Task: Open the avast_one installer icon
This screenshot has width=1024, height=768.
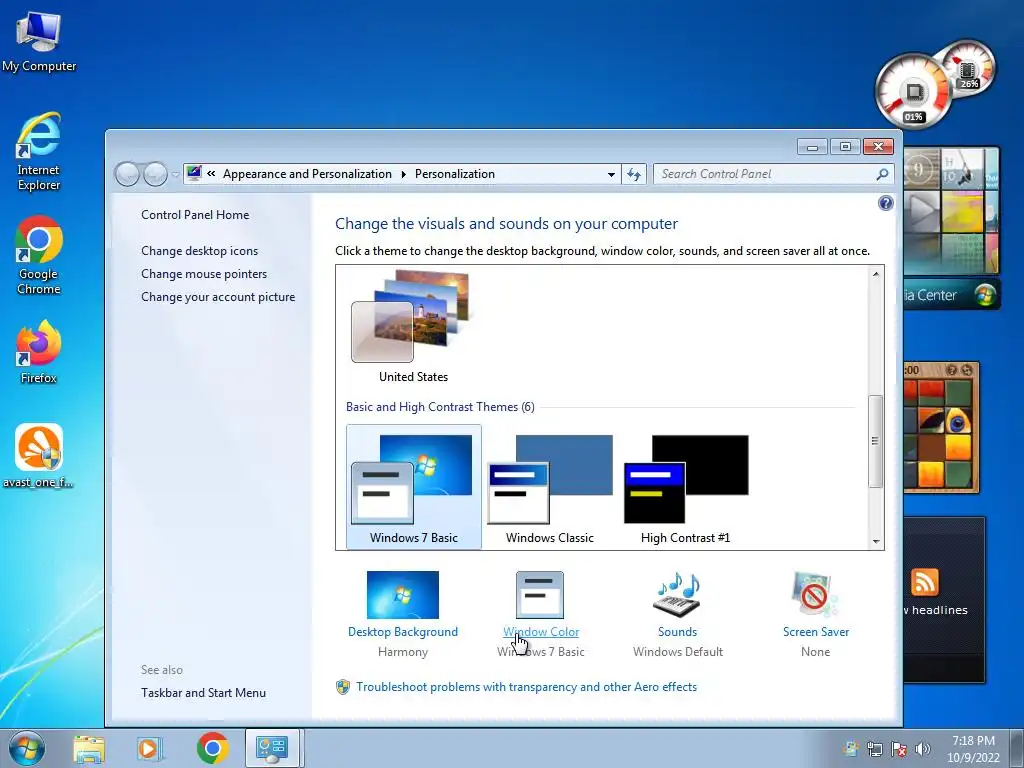Action: pyautogui.click(x=39, y=456)
